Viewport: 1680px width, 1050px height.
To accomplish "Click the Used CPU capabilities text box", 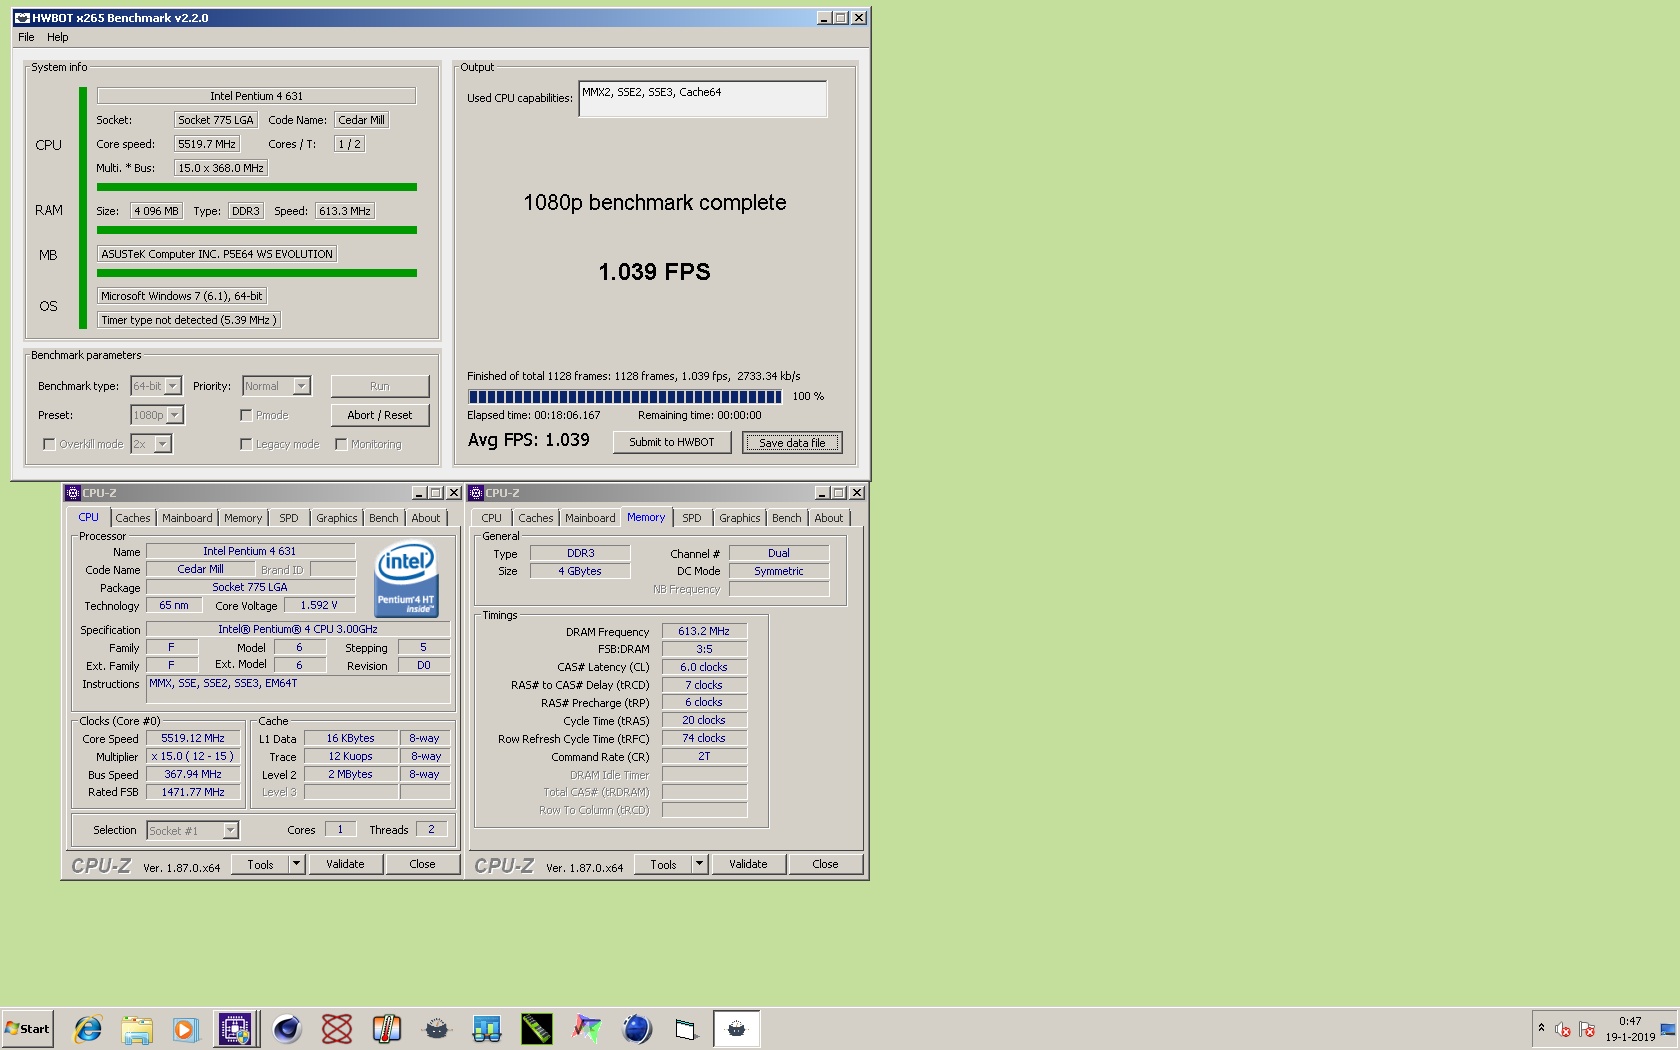I will 703,99.
